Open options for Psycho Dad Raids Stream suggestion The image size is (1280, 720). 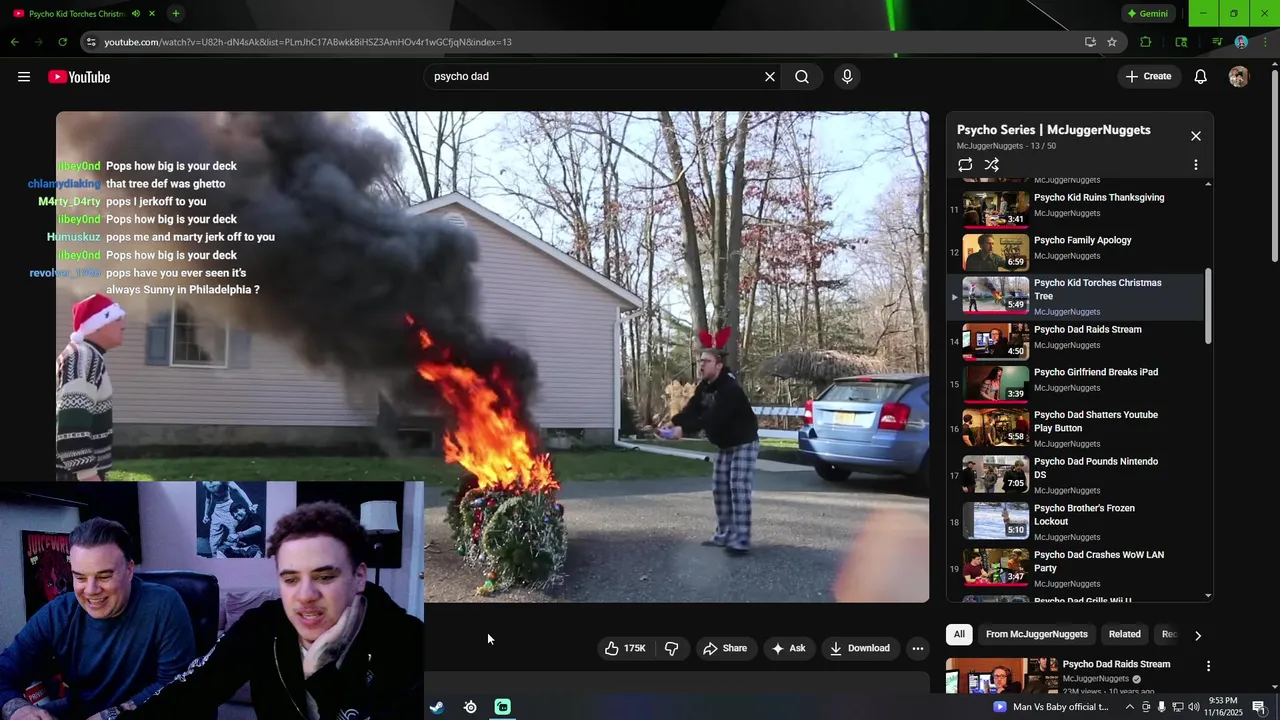[x=1208, y=666]
